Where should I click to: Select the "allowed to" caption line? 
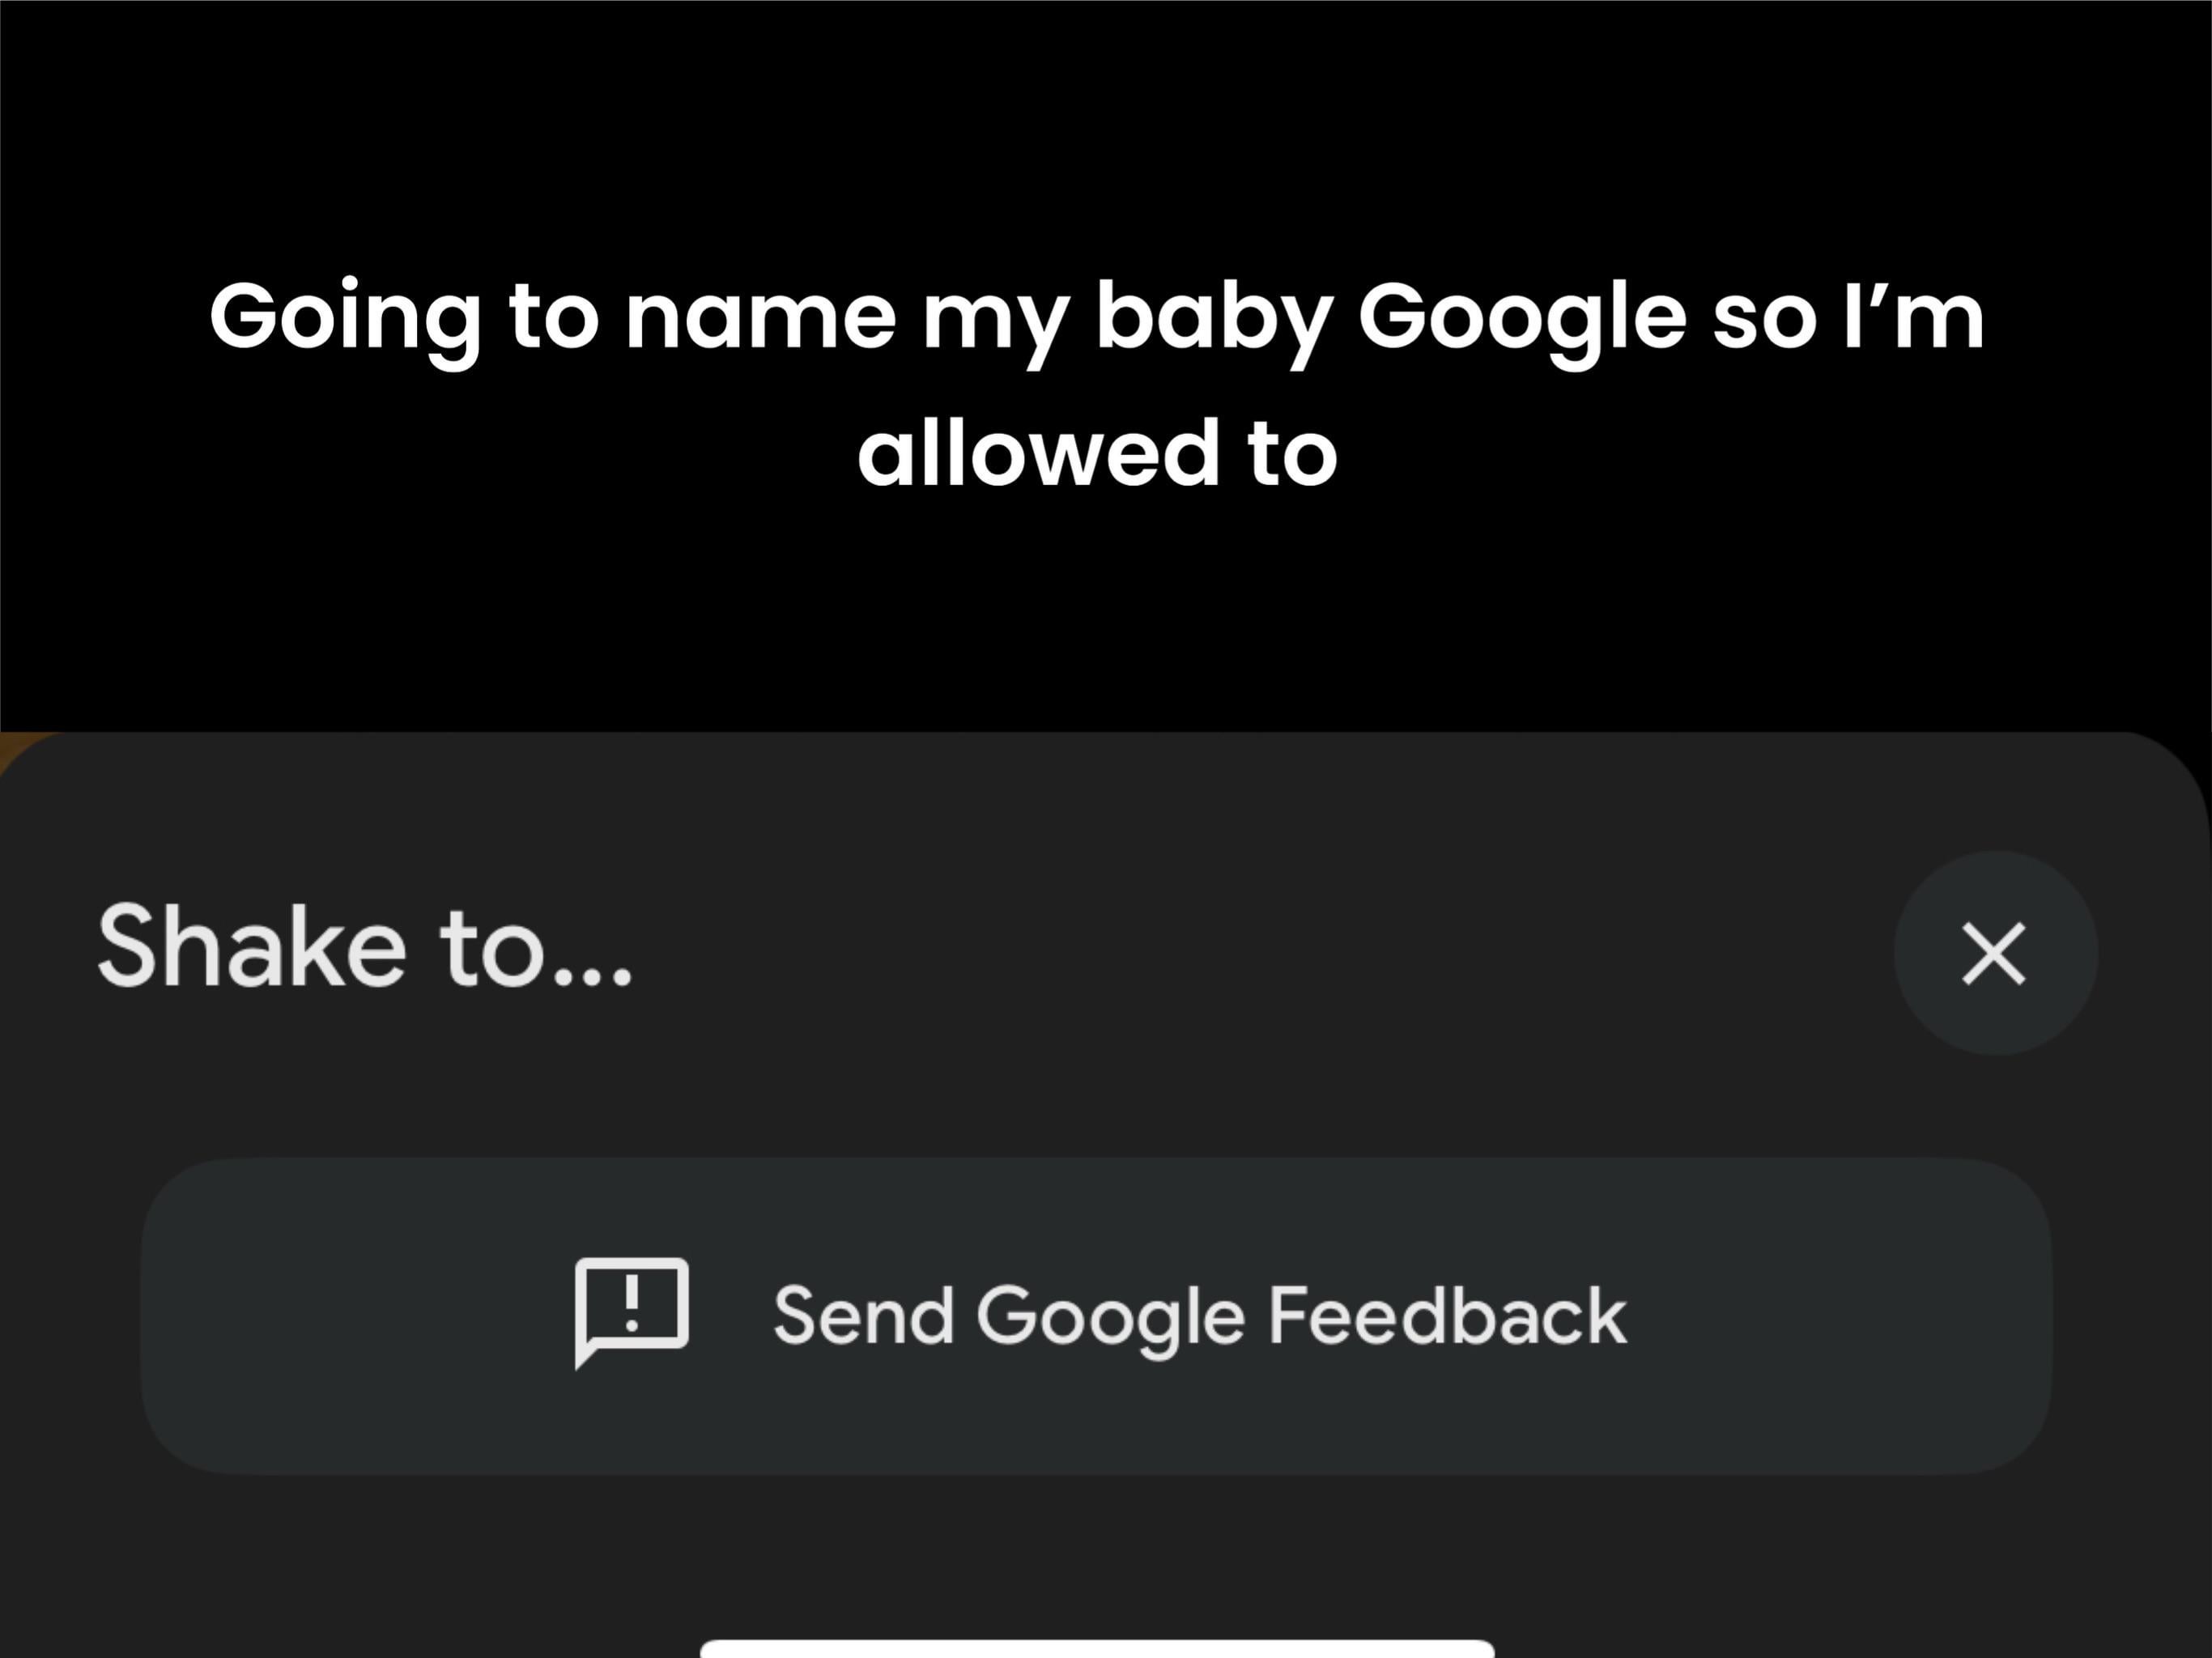click(1097, 454)
